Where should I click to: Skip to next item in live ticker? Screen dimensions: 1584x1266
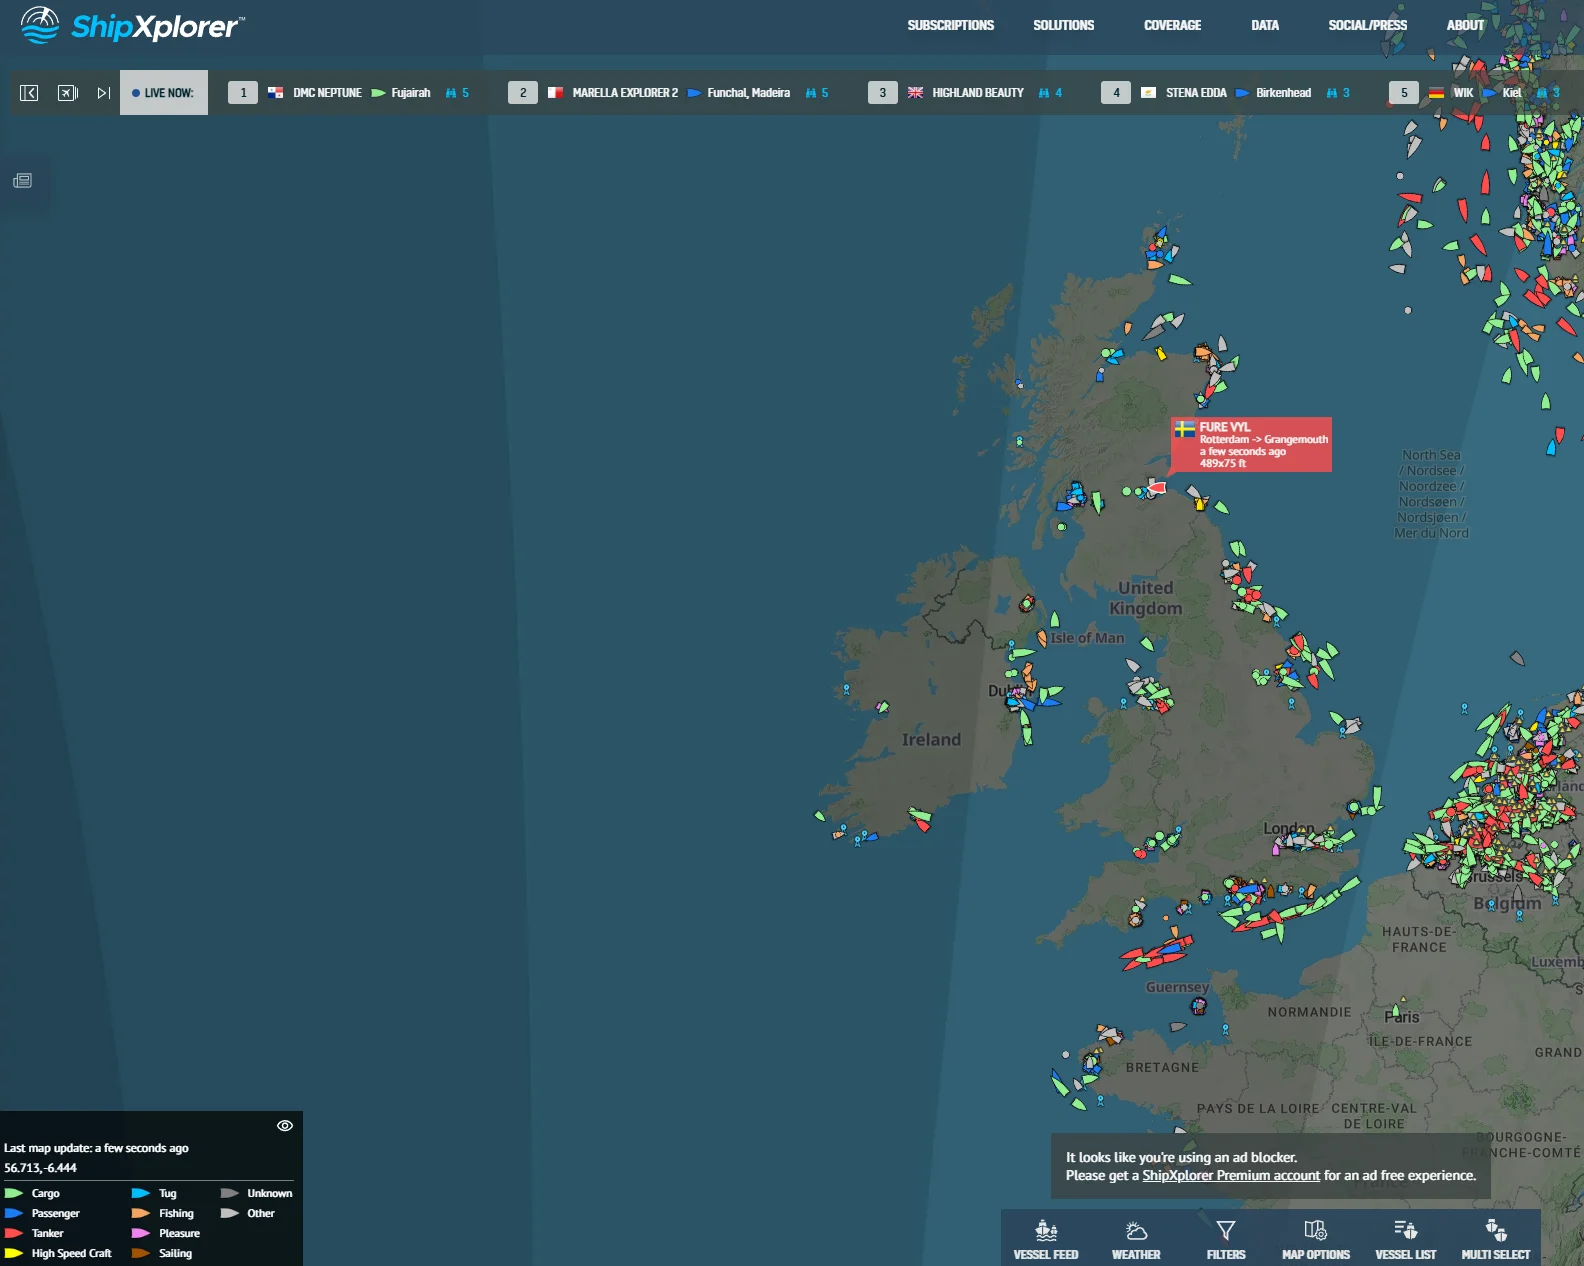pos(103,93)
